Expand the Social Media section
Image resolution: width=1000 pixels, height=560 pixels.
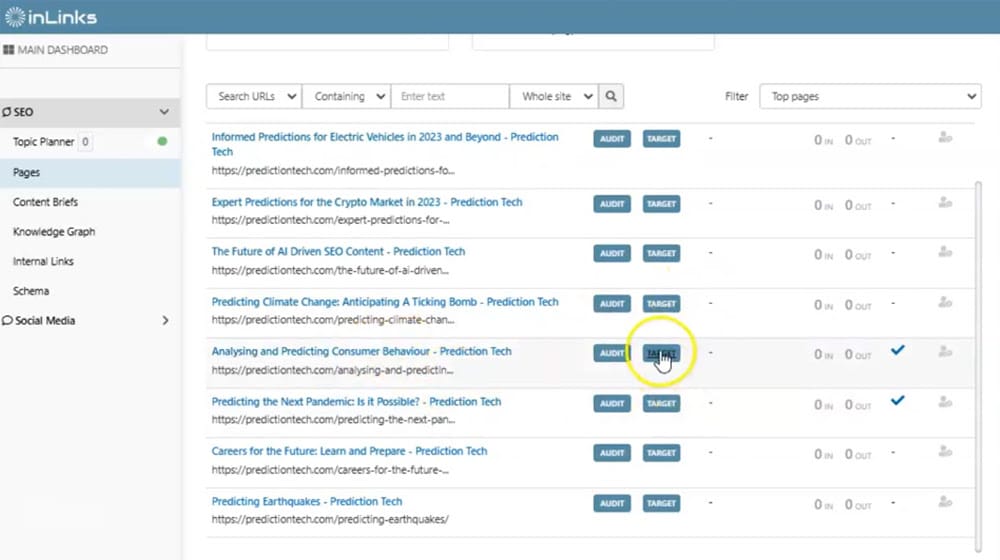pyautogui.click(x=165, y=320)
